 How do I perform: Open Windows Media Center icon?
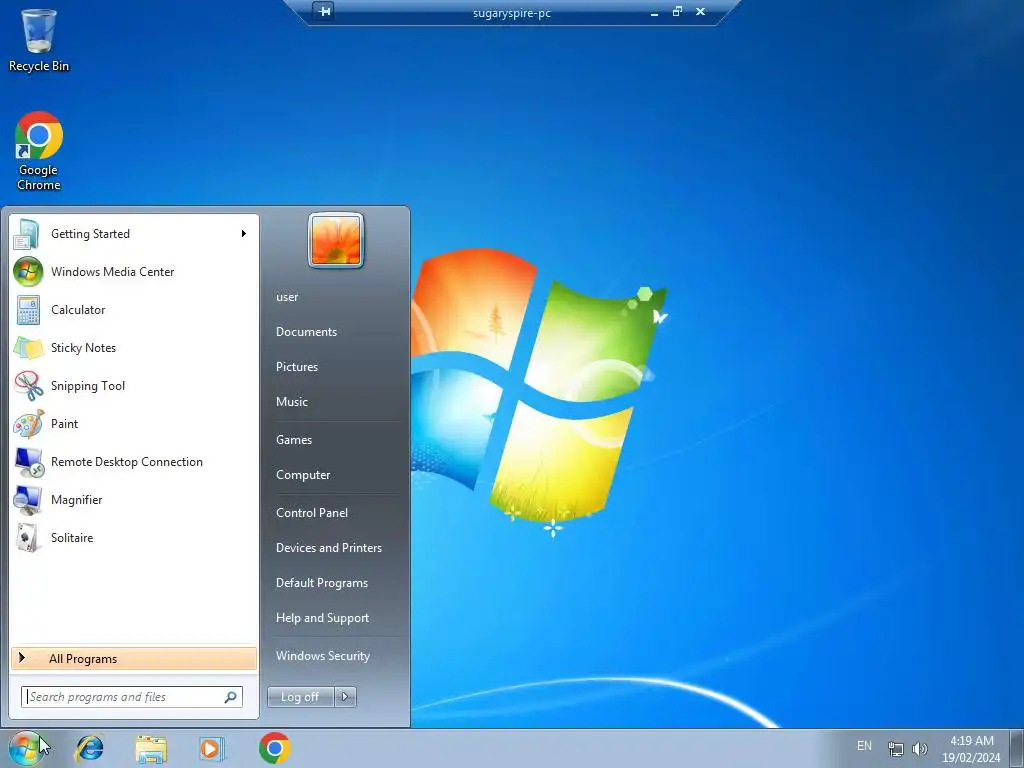point(28,272)
